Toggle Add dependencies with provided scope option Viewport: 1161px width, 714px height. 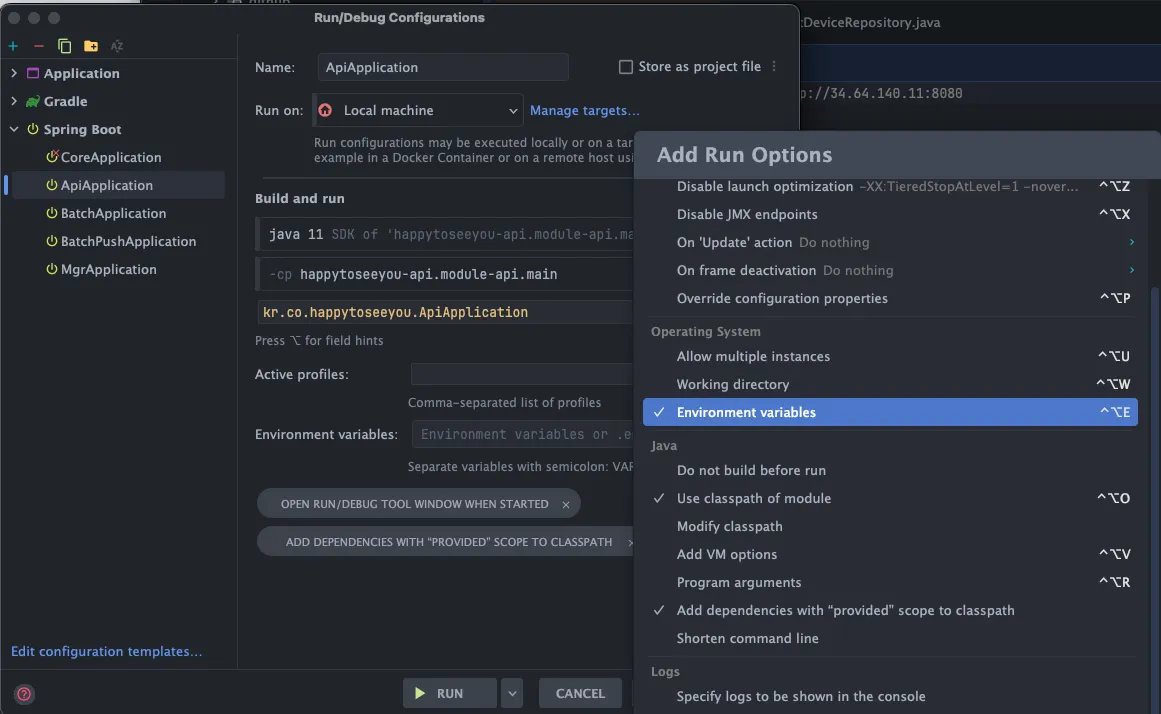(890, 610)
